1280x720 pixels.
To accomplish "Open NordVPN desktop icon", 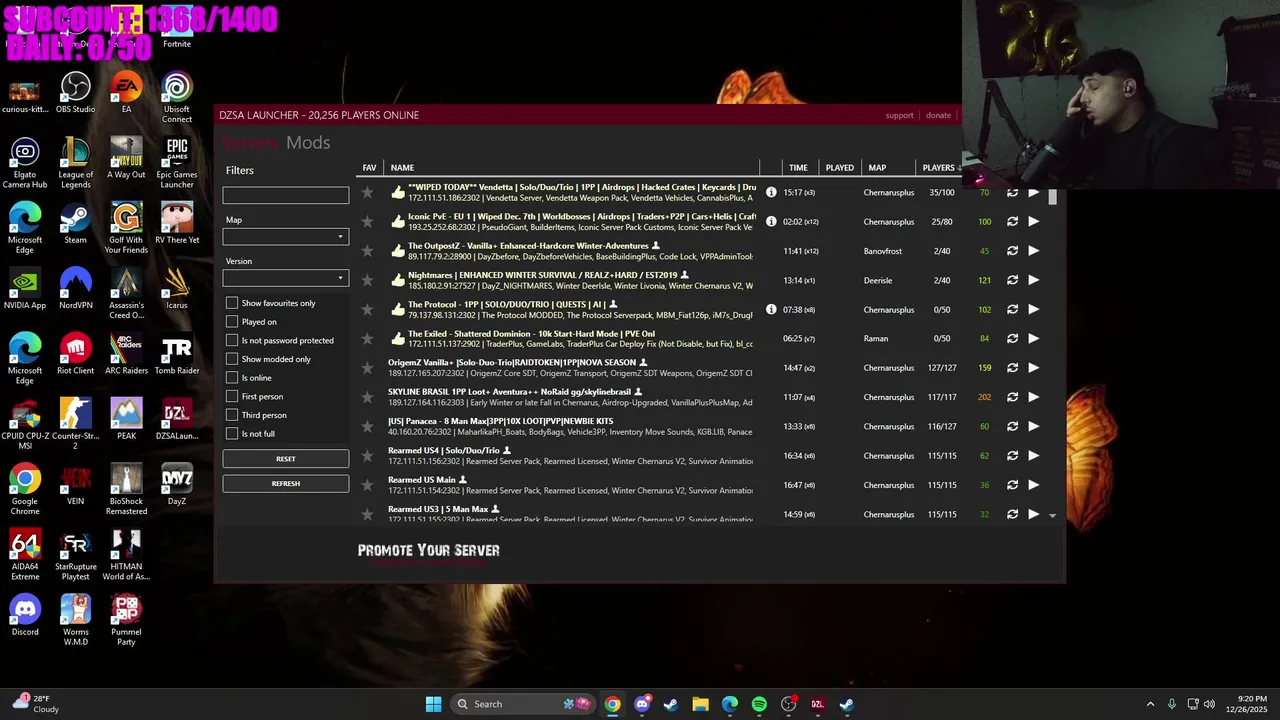I will pos(76,288).
